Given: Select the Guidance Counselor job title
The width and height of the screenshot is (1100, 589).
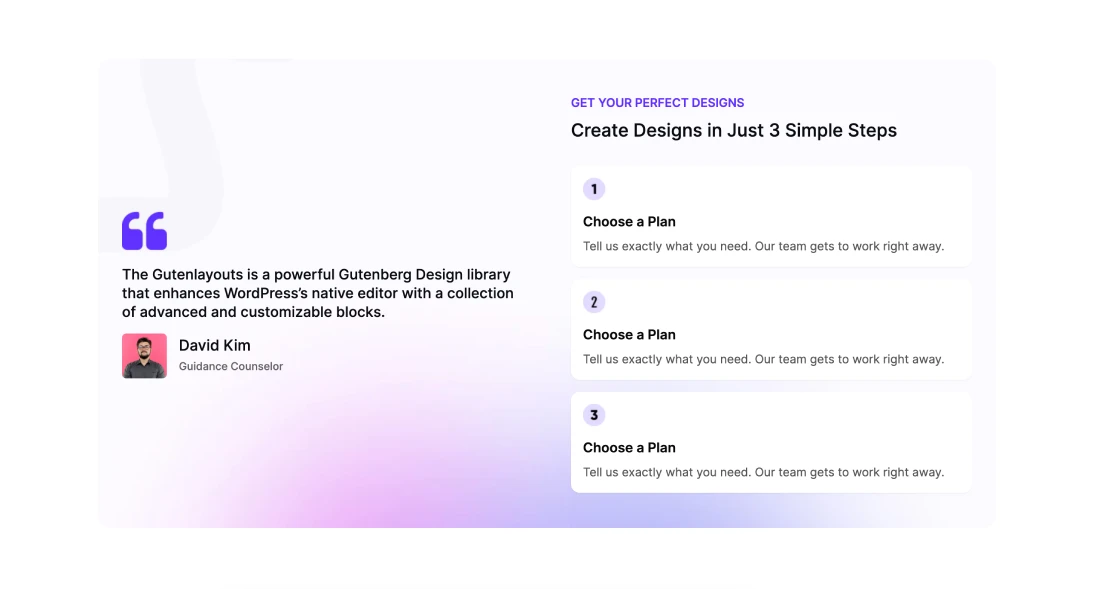Looking at the screenshot, I should [230, 367].
